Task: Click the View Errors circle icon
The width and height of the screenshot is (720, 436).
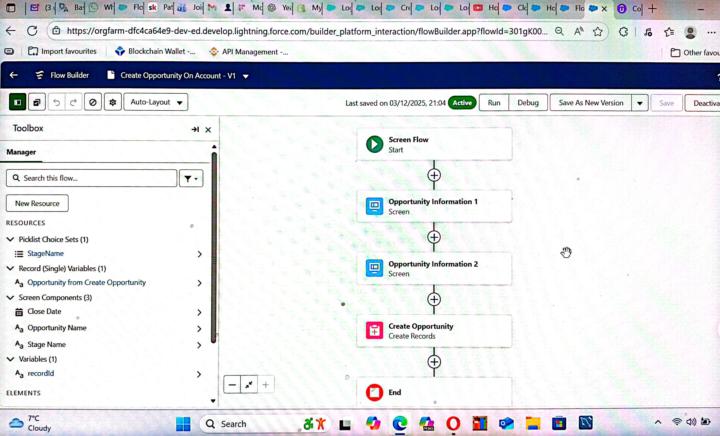Action: tap(93, 102)
